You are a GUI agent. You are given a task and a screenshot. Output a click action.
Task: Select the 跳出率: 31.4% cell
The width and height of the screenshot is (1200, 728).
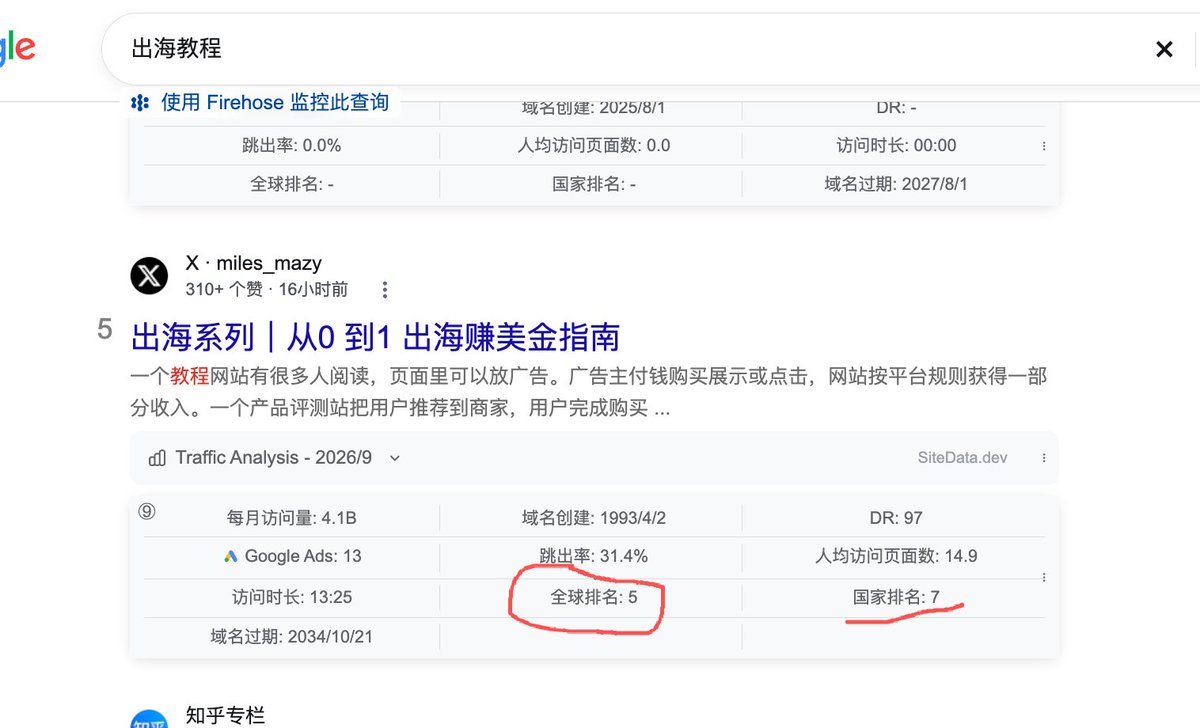pos(594,556)
